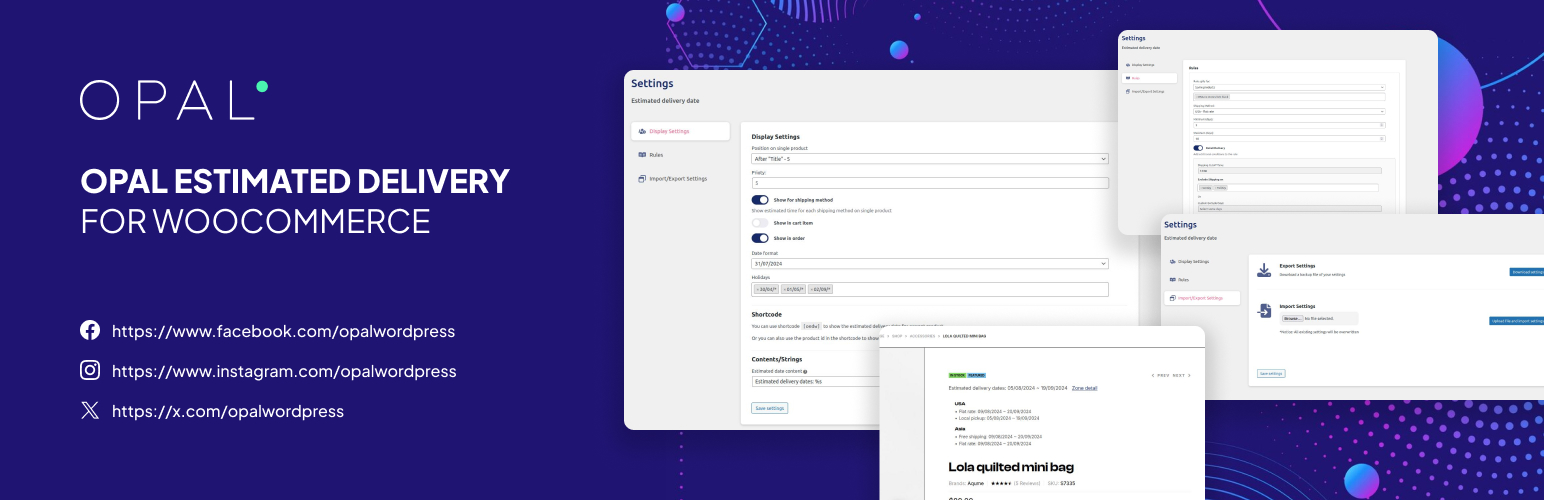Screen dimensions: 1544x500
Task: Click the product star rating
Action: [x=1001, y=482]
